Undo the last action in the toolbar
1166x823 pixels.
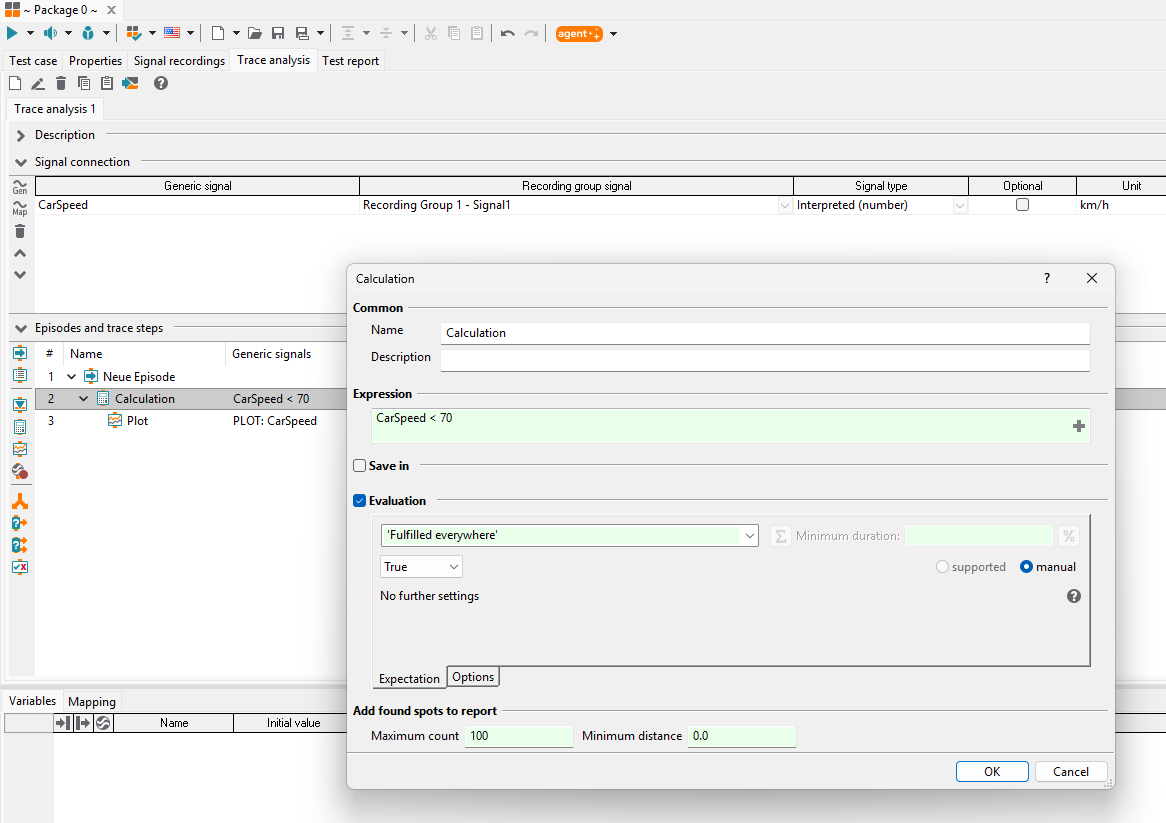pos(508,33)
